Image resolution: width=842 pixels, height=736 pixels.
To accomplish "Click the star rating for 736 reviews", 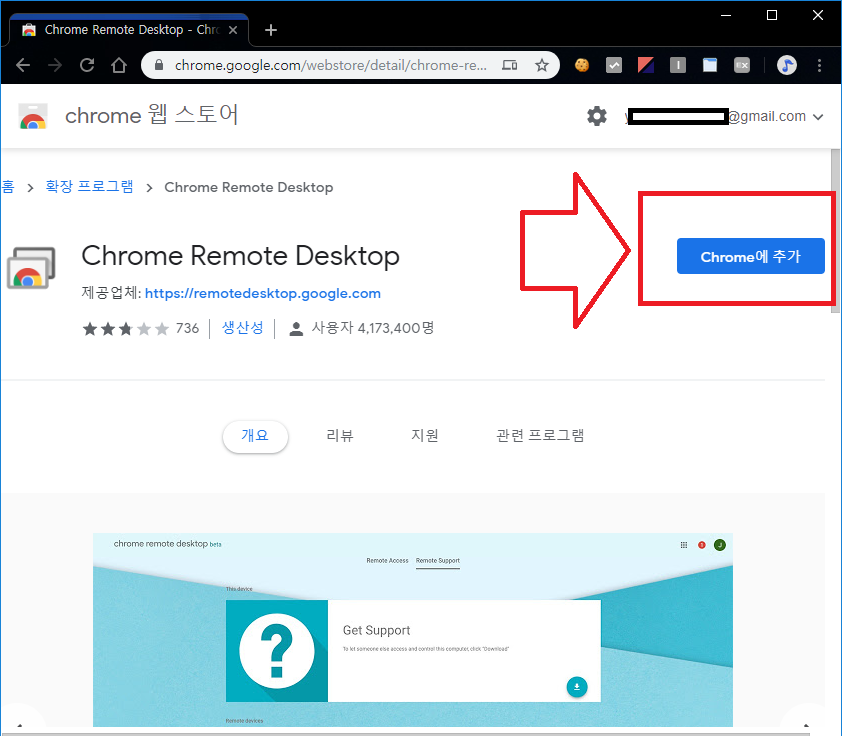I will (x=126, y=329).
